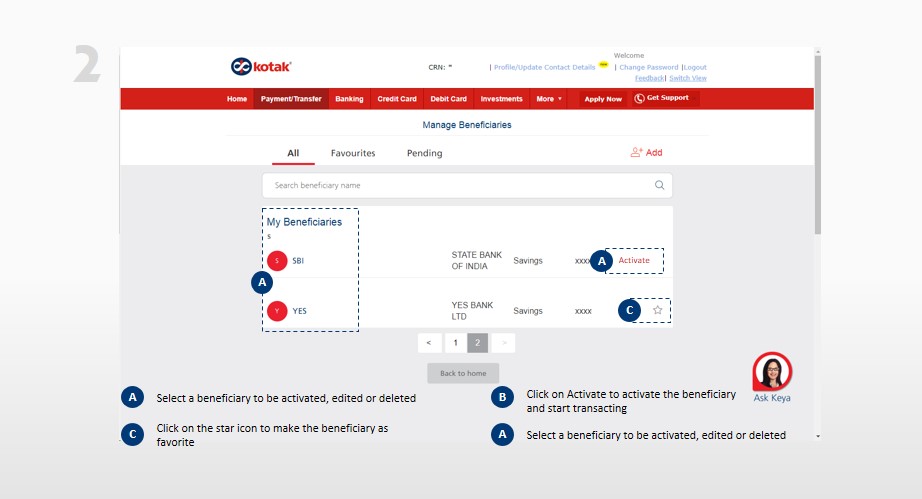922x499 pixels.
Task: Switch to the Favourites tab
Action: (x=353, y=153)
